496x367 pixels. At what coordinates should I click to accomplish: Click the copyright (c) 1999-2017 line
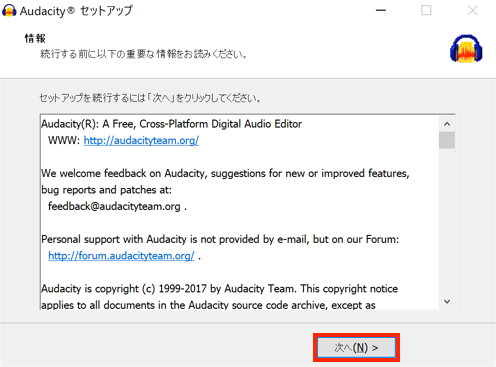(219, 289)
